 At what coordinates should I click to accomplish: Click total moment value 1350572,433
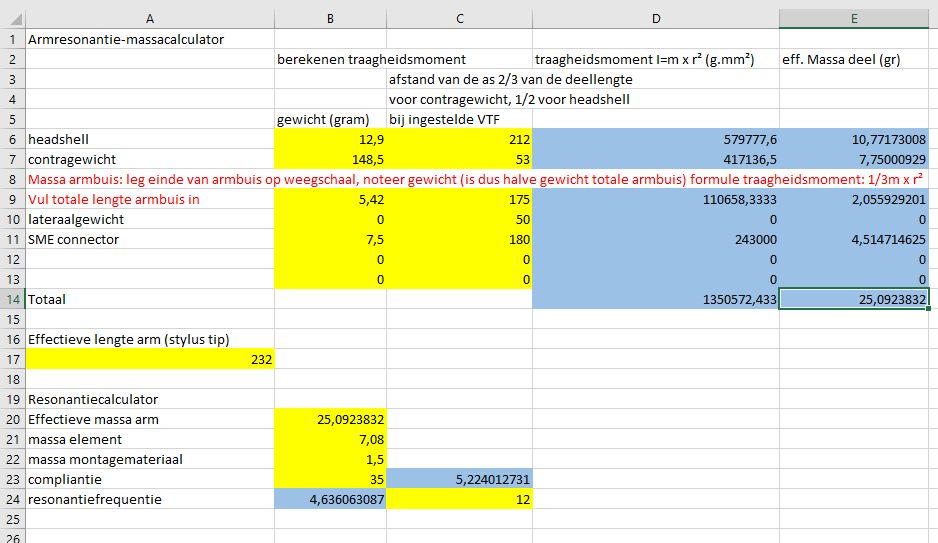656,300
